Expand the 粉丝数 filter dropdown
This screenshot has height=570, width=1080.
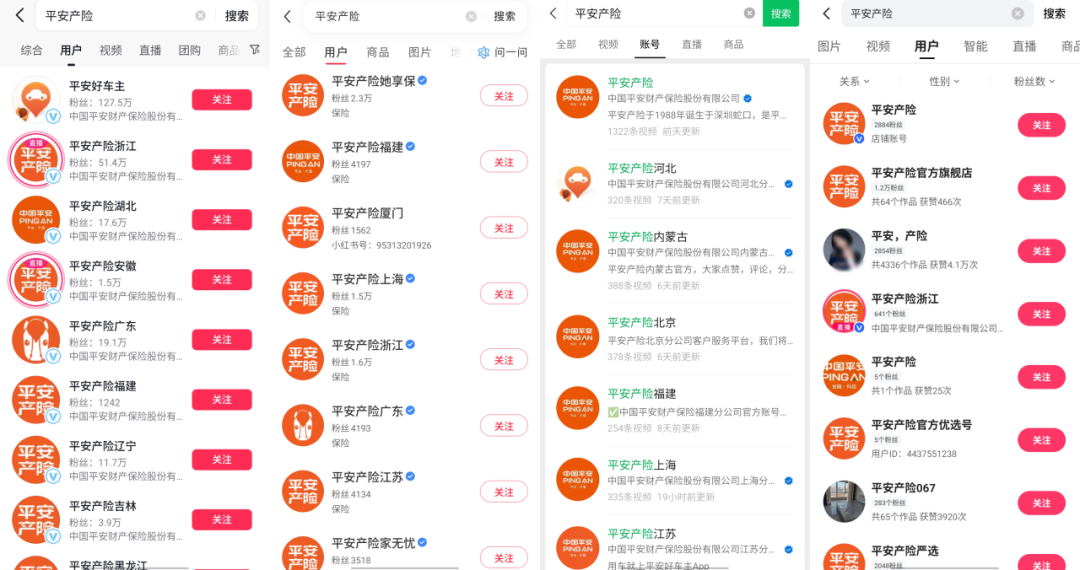pos(1034,81)
